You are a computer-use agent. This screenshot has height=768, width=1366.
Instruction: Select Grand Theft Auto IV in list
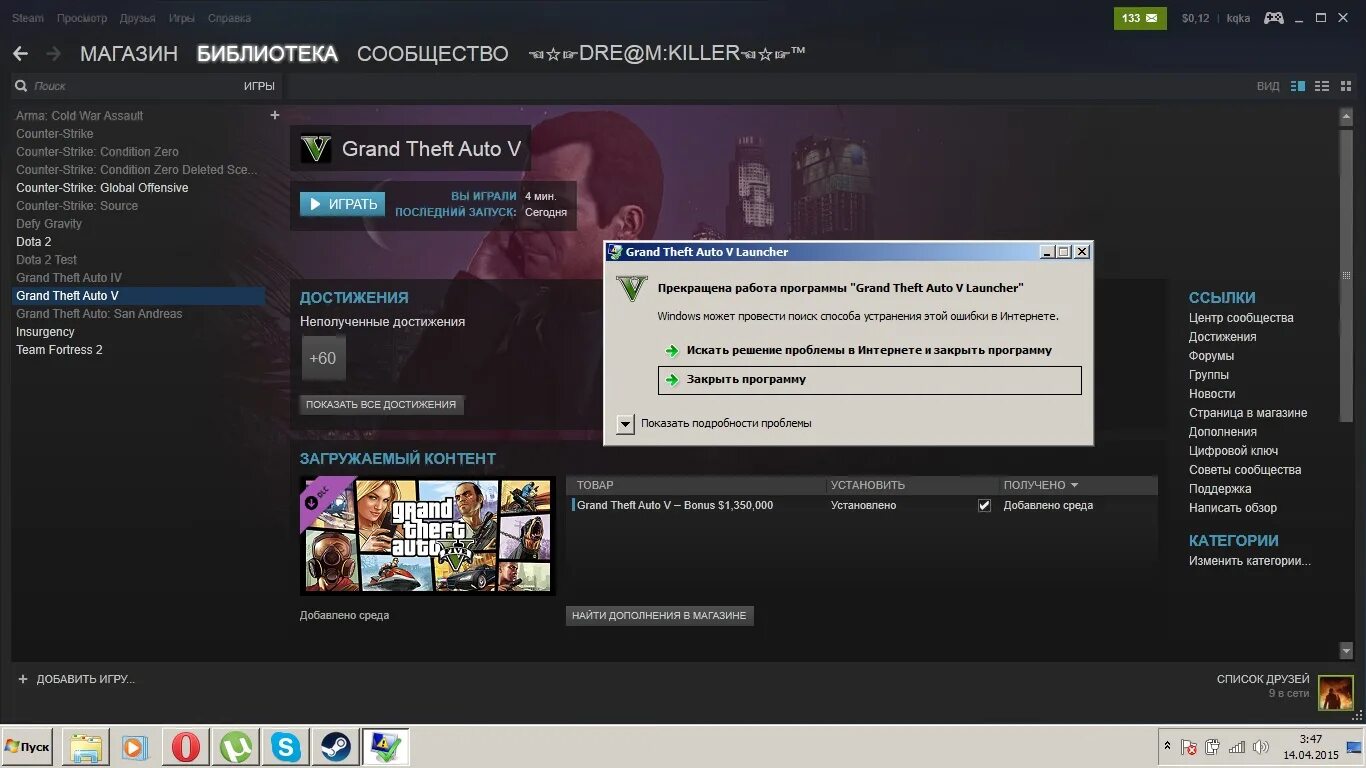(69, 278)
